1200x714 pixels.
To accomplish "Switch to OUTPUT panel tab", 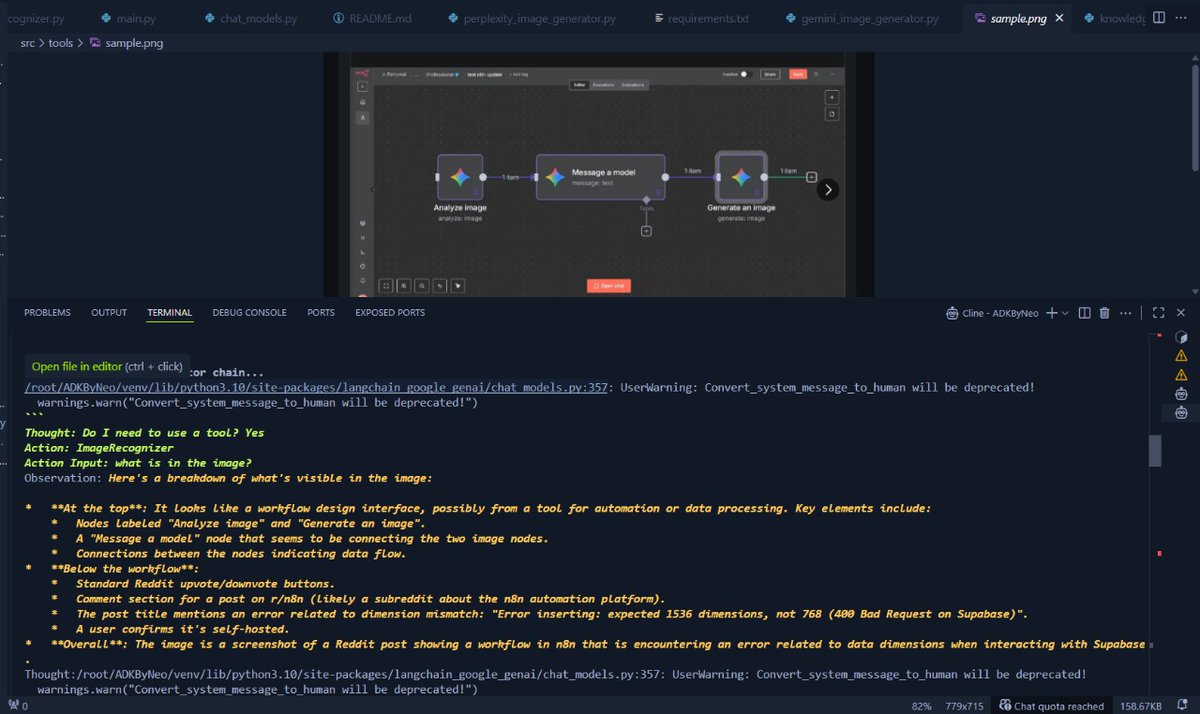I will click(x=109, y=313).
